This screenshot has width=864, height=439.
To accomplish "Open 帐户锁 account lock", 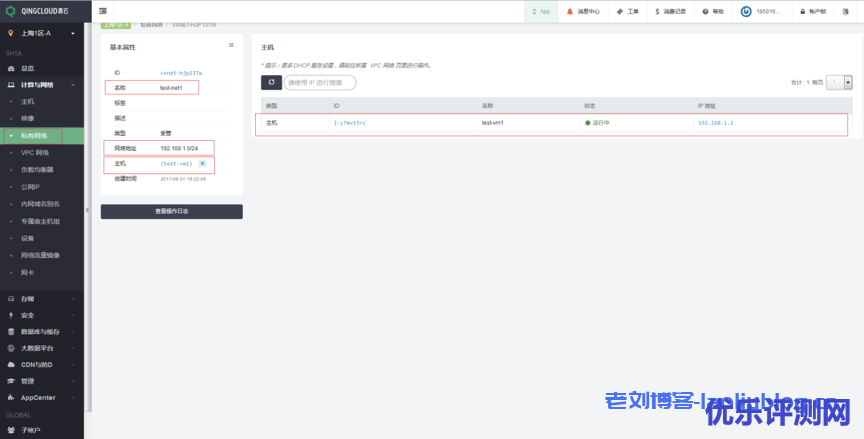I will 813,12.
